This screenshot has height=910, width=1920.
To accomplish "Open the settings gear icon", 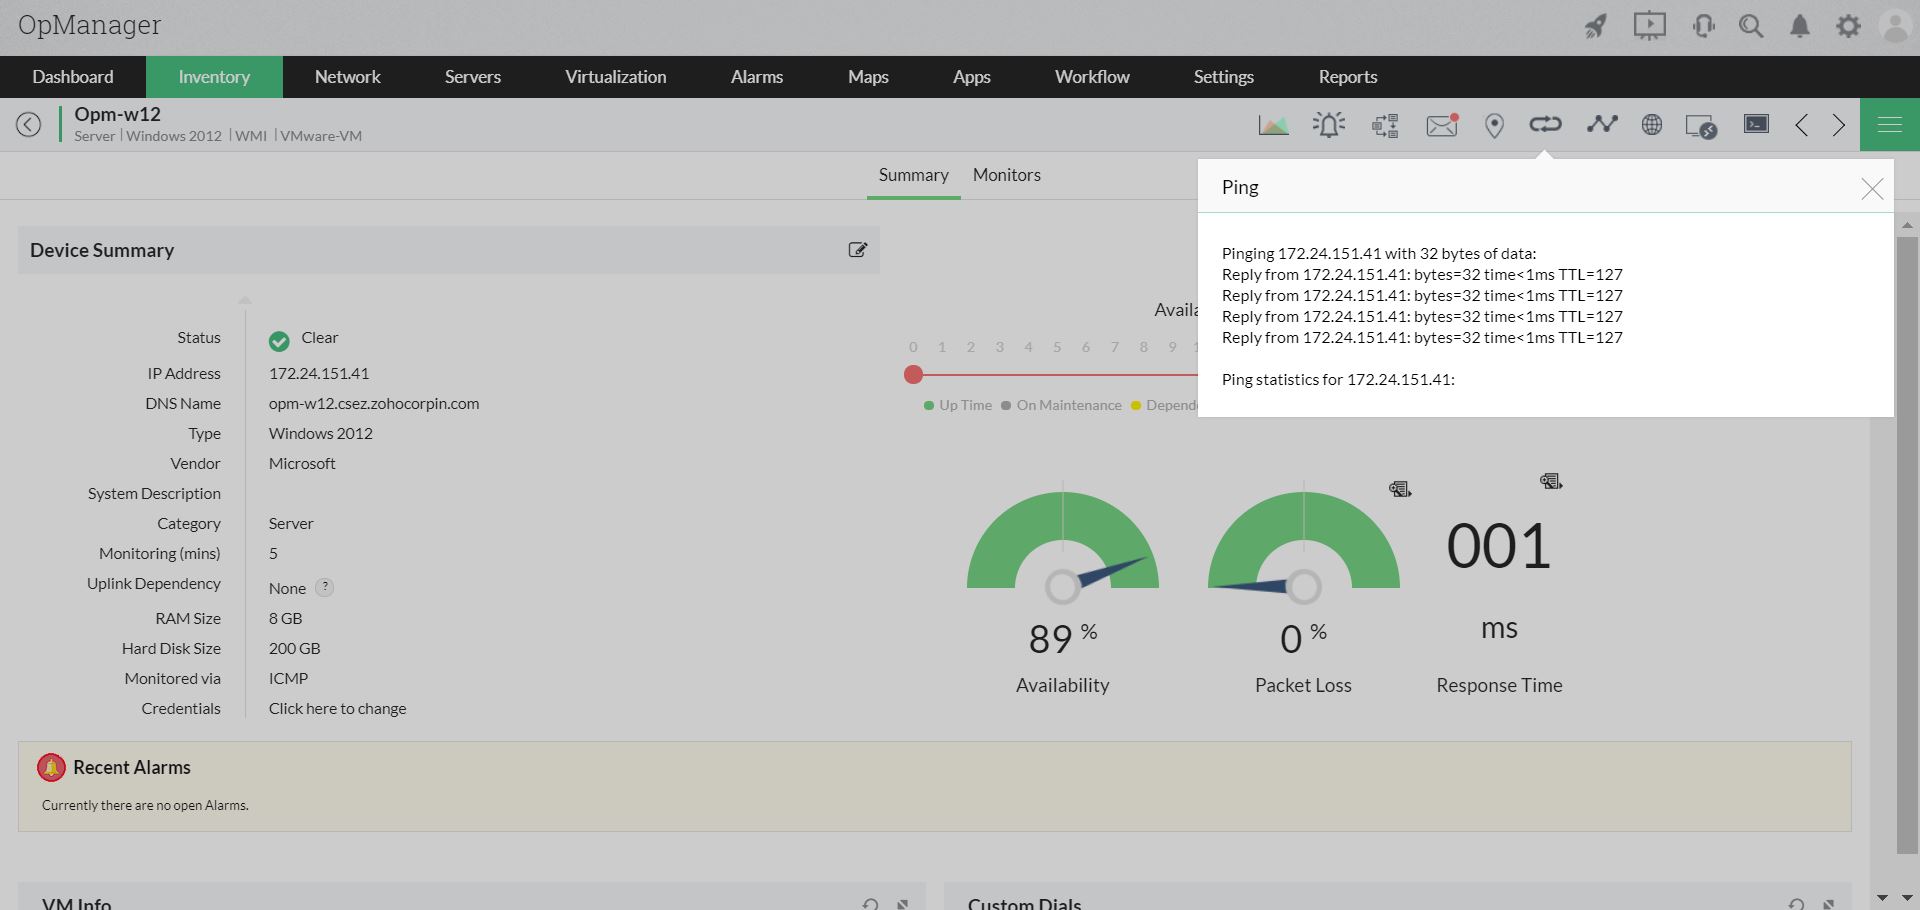I will click(x=1849, y=26).
